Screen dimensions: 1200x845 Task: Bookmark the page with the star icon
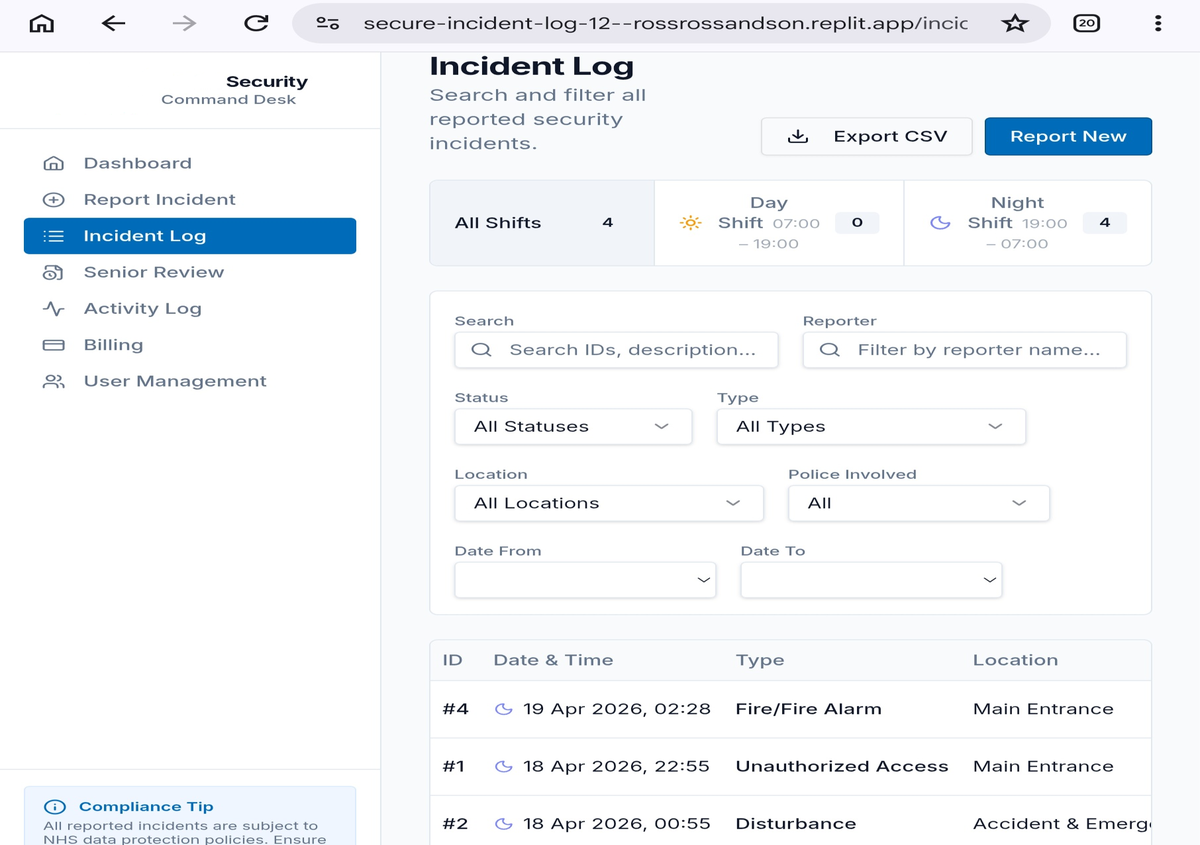click(1015, 23)
